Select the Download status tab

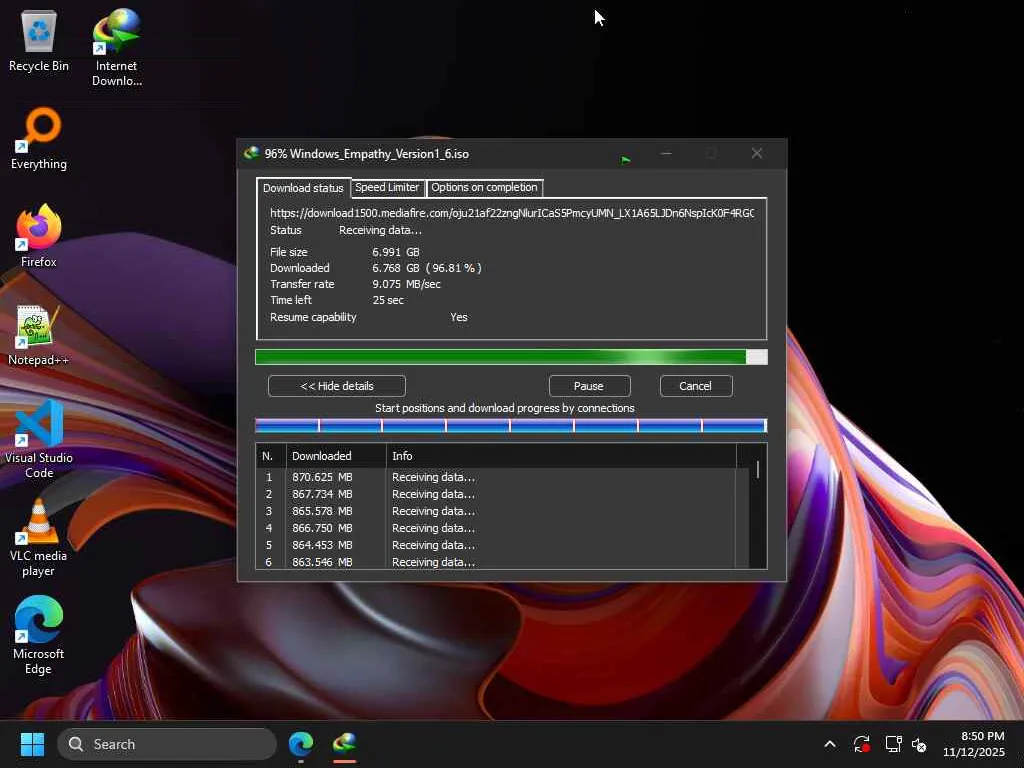coord(302,188)
